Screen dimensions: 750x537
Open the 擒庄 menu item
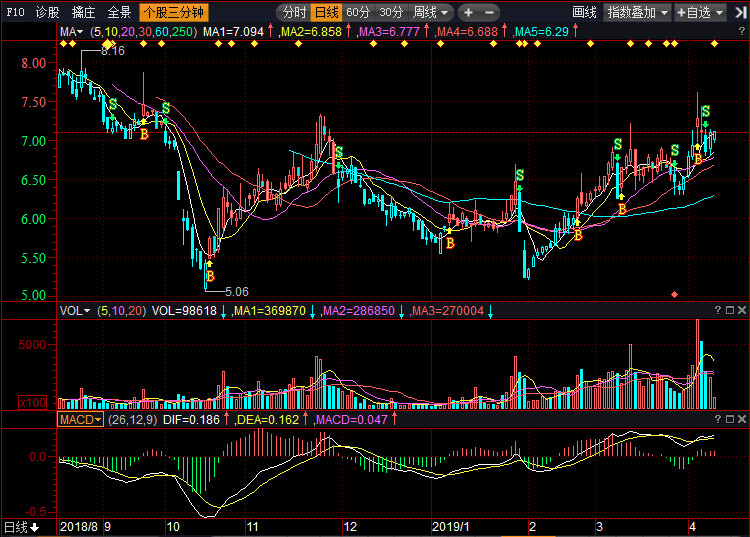click(84, 13)
